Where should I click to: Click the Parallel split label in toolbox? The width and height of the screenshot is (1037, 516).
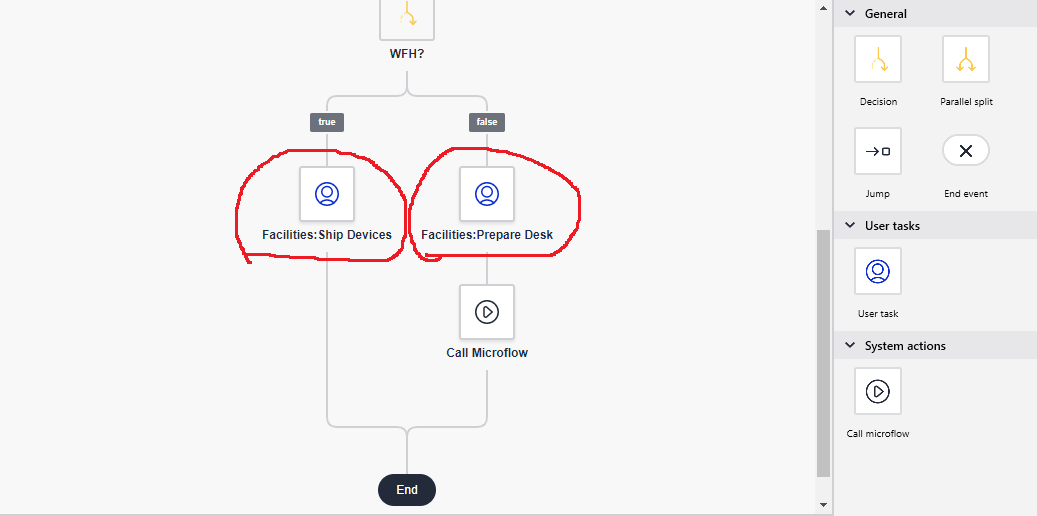(x=966, y=102)
